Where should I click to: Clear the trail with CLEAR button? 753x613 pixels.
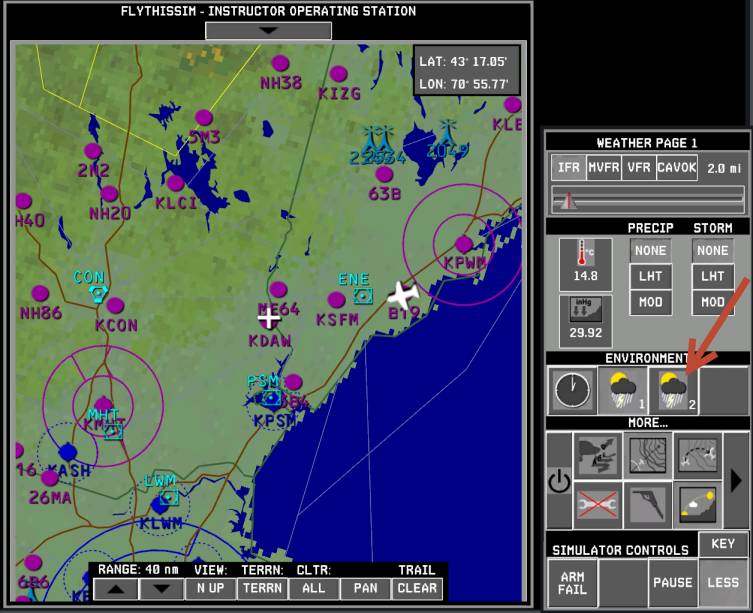417,589
